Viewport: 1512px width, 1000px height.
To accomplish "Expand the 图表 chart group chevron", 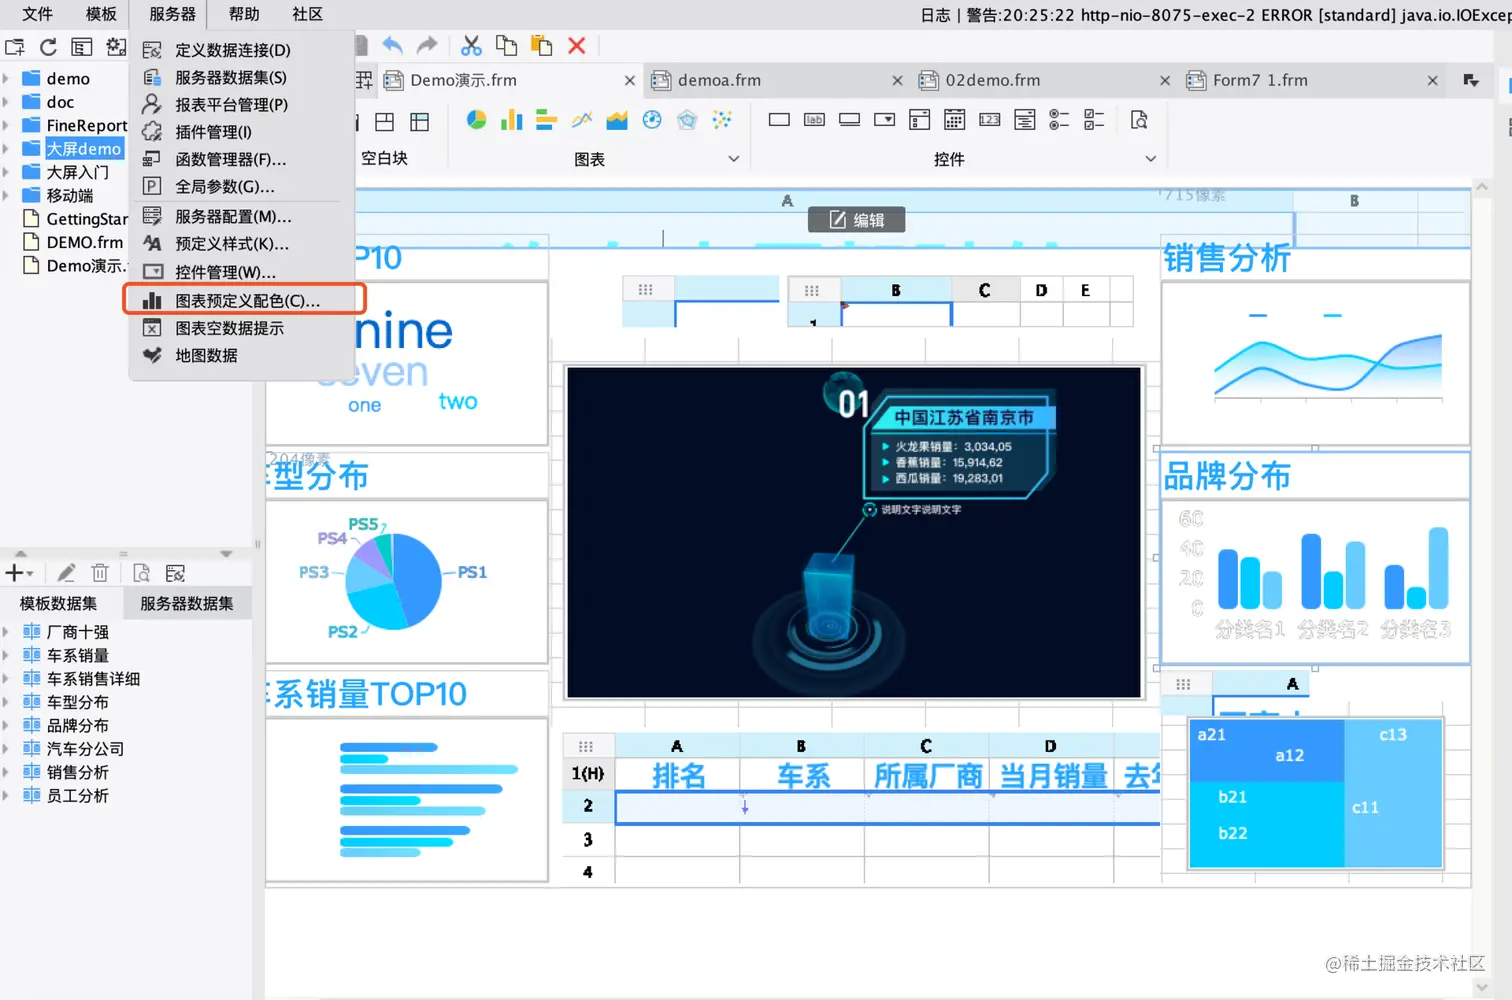I will coord(734,158).
